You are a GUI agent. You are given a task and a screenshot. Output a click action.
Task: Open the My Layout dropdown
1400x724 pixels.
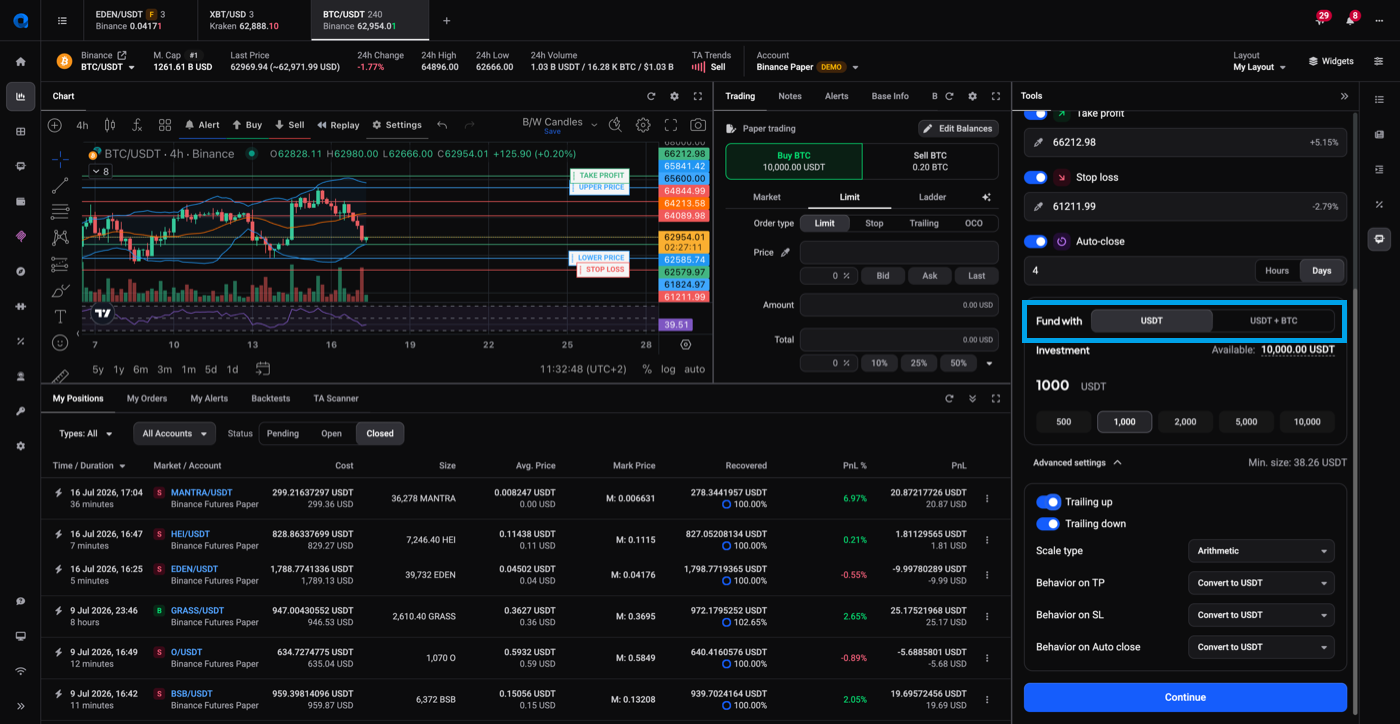click(x=1259, y=67)
